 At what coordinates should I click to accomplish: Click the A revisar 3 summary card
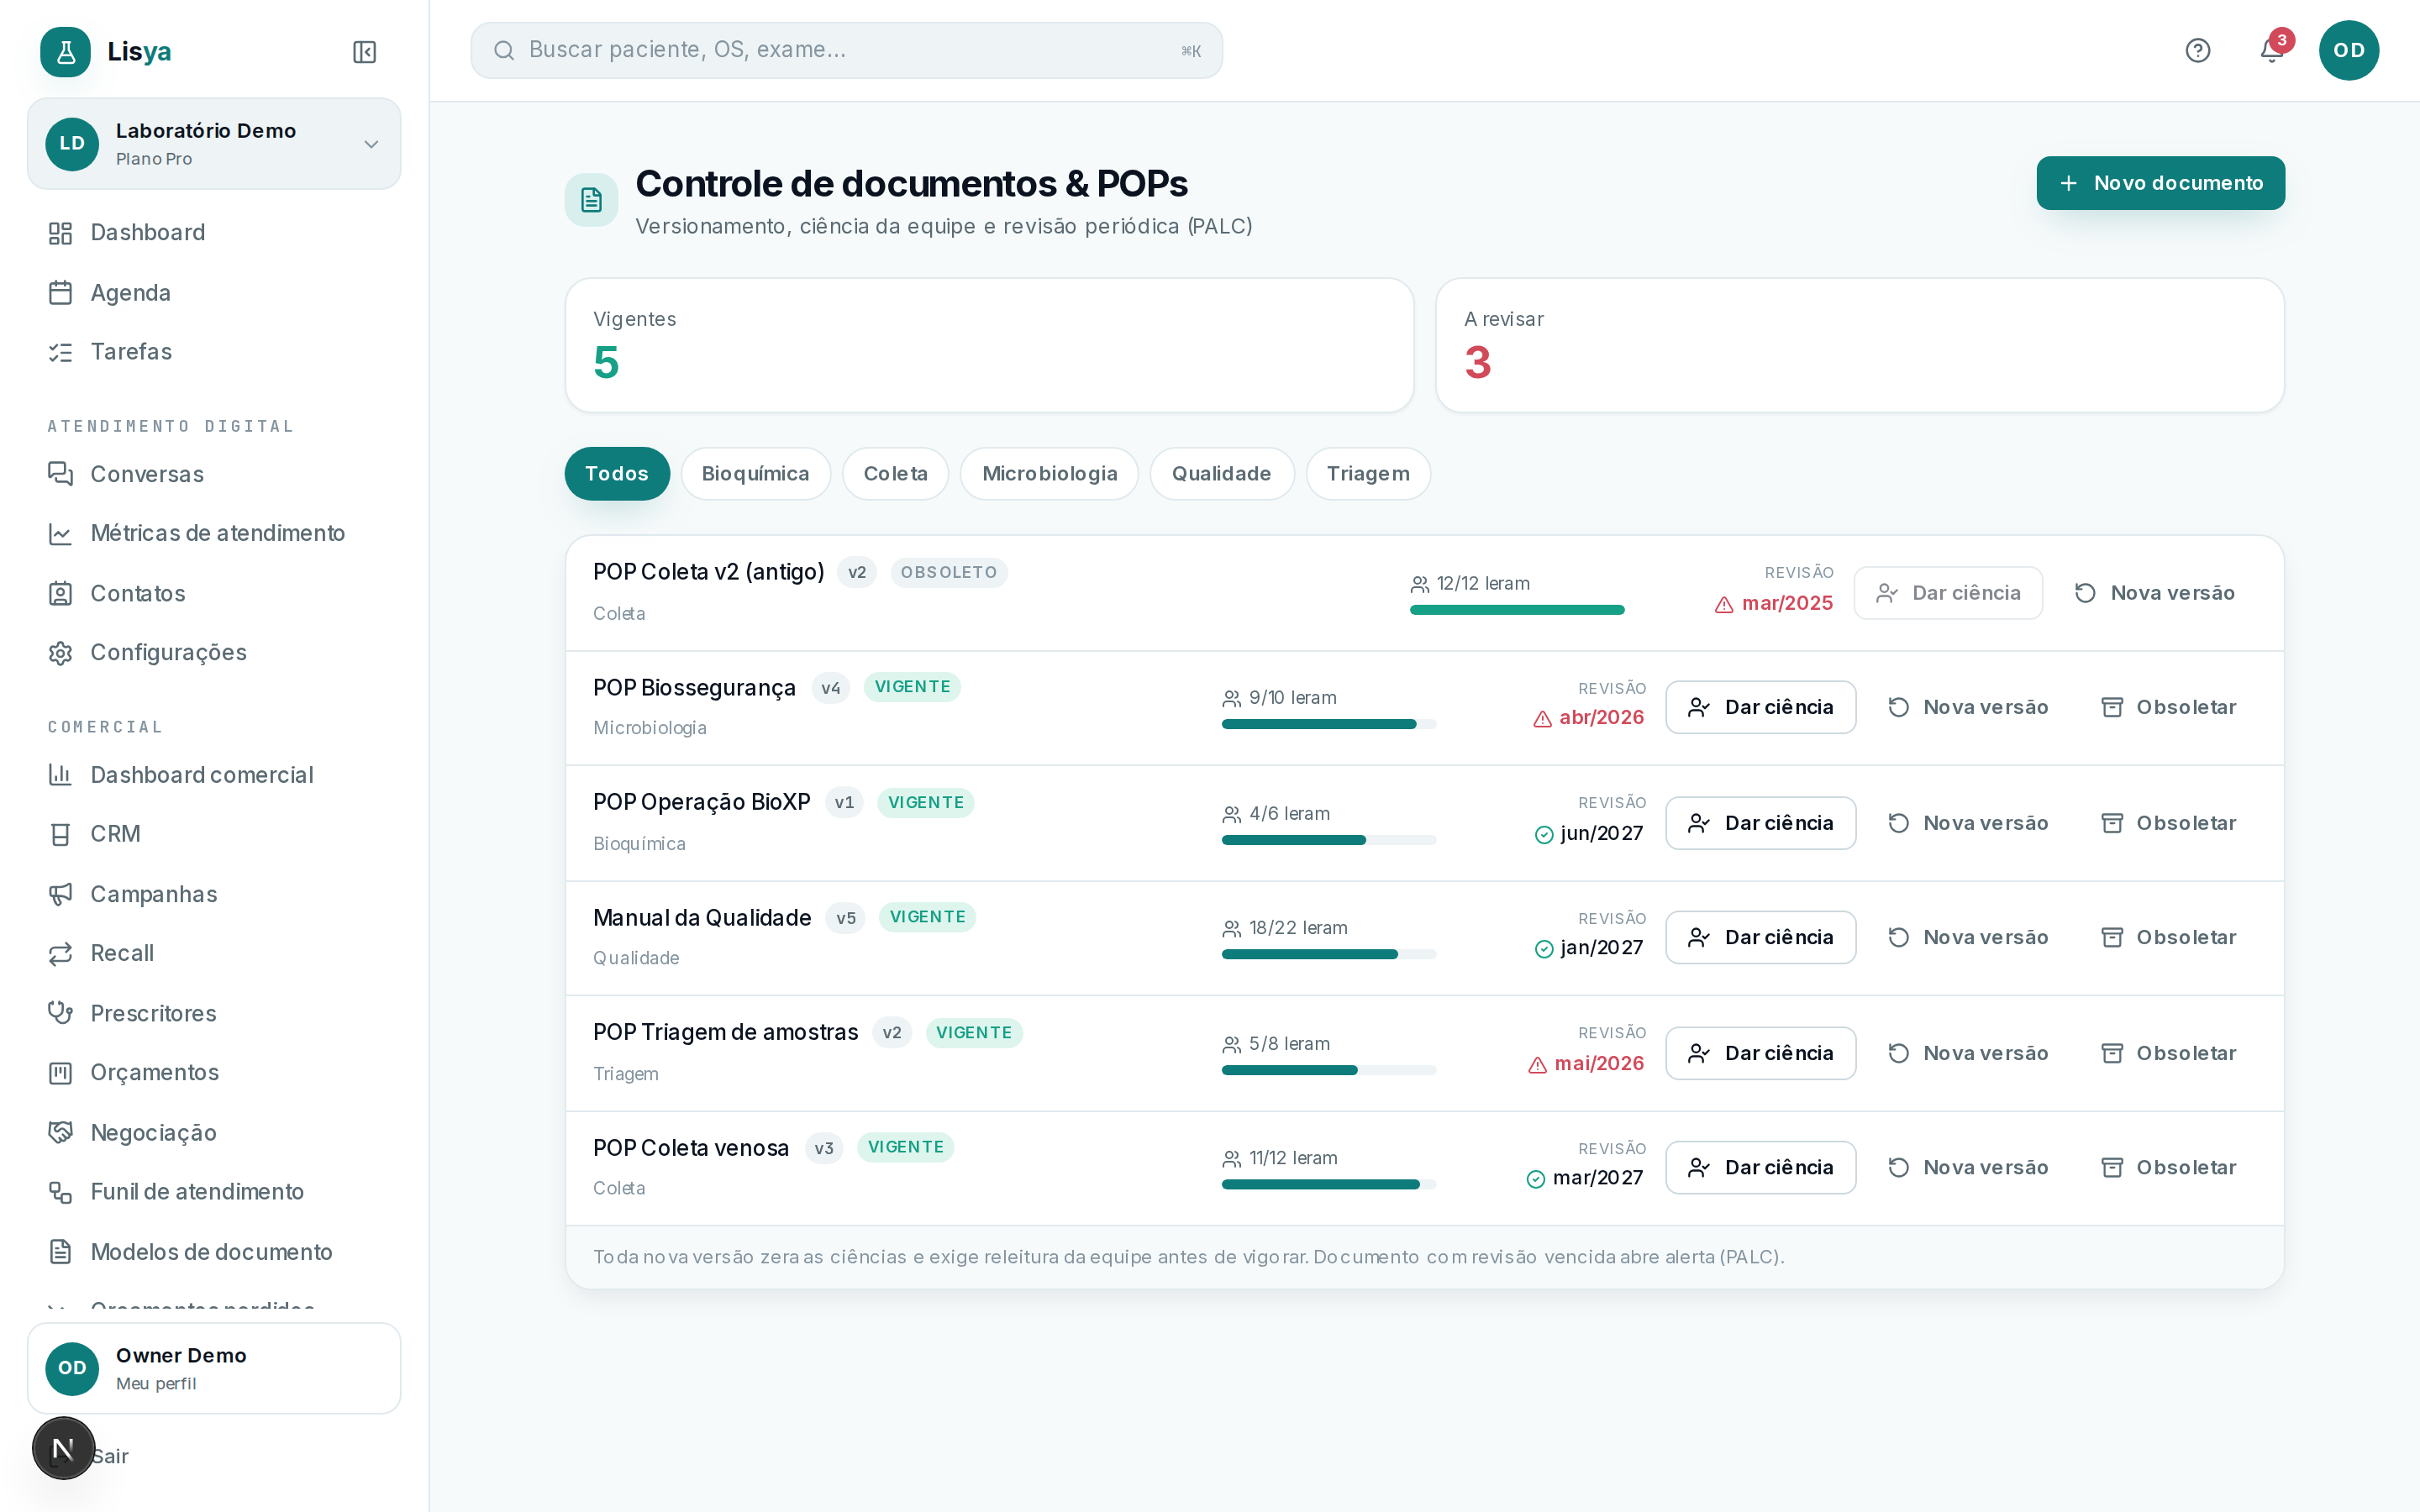[x=1860, y=345]
